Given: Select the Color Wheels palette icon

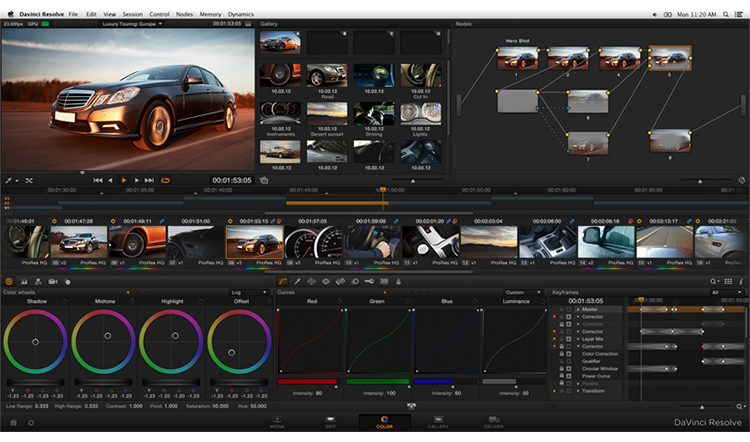Looking at the screenshot, I should pyautogui.click(x=9, y=282).
